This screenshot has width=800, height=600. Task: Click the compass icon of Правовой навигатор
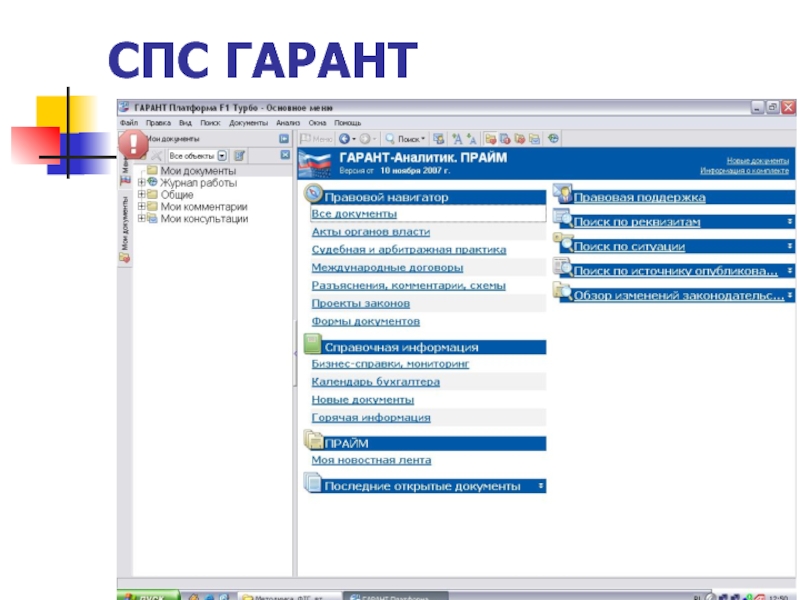pos(313,193)
